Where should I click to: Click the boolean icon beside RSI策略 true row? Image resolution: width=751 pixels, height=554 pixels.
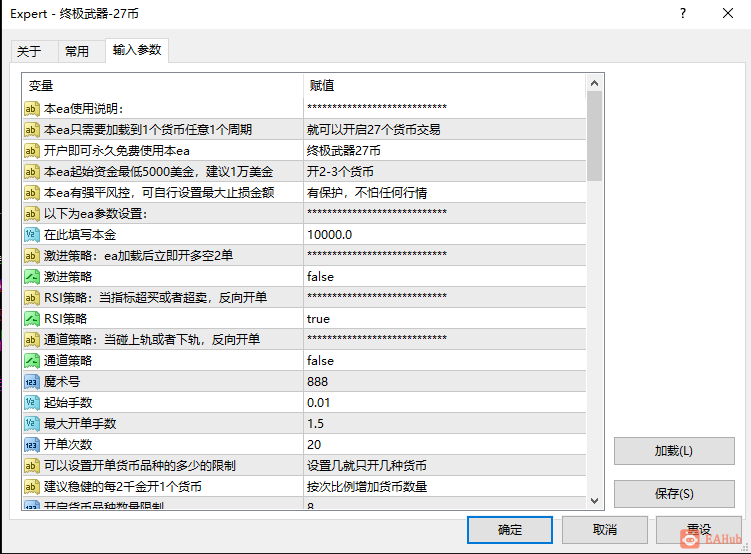click(x=31, y=319)
